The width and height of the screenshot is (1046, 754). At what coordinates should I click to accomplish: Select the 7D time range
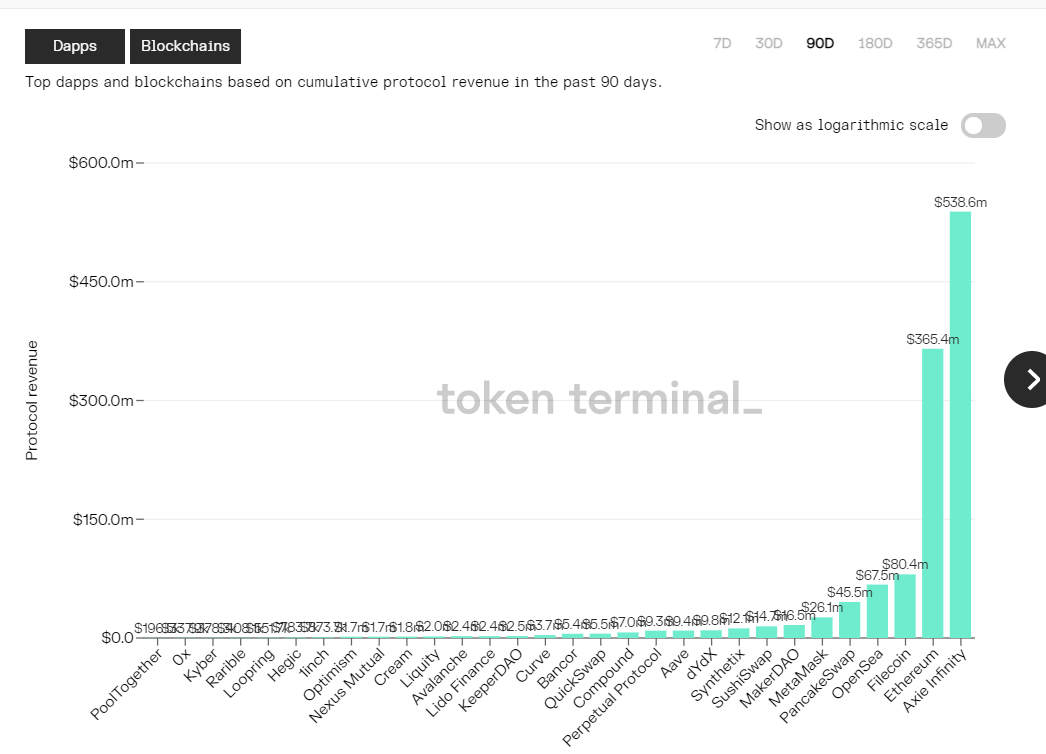click(722, 43)
